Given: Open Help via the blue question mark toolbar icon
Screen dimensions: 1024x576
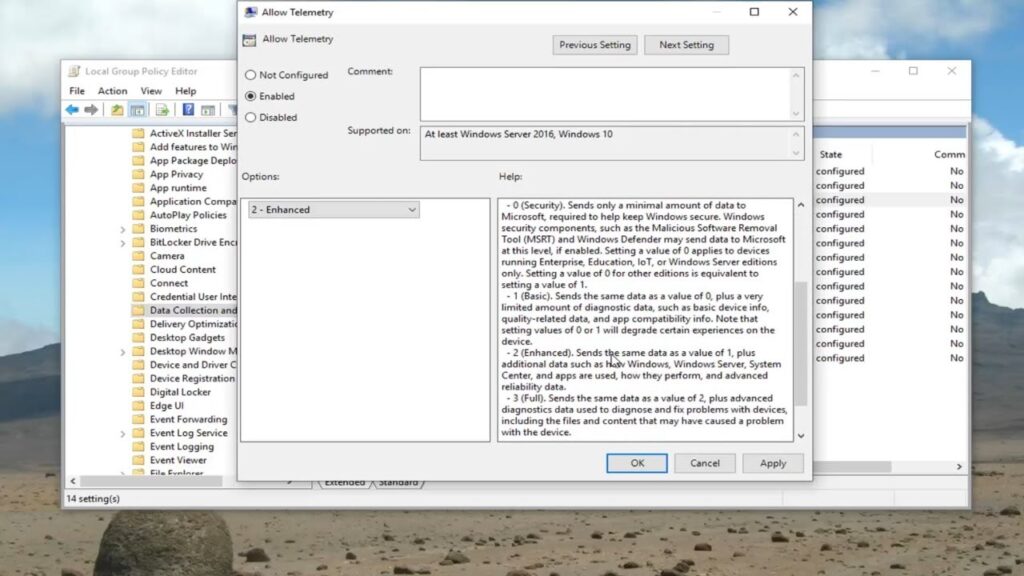Looking at the screenshot, I should click(x=188, y=110).
